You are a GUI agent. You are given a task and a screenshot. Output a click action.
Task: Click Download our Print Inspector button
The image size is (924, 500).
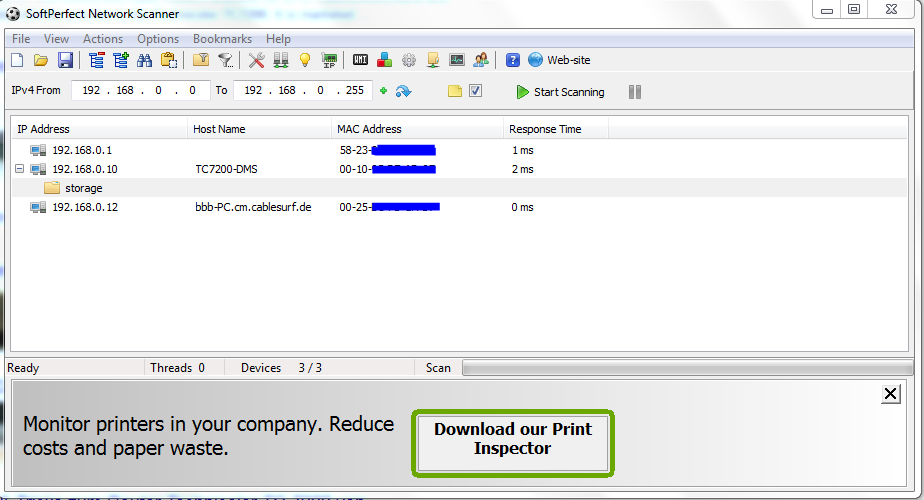tap(513, 443)
